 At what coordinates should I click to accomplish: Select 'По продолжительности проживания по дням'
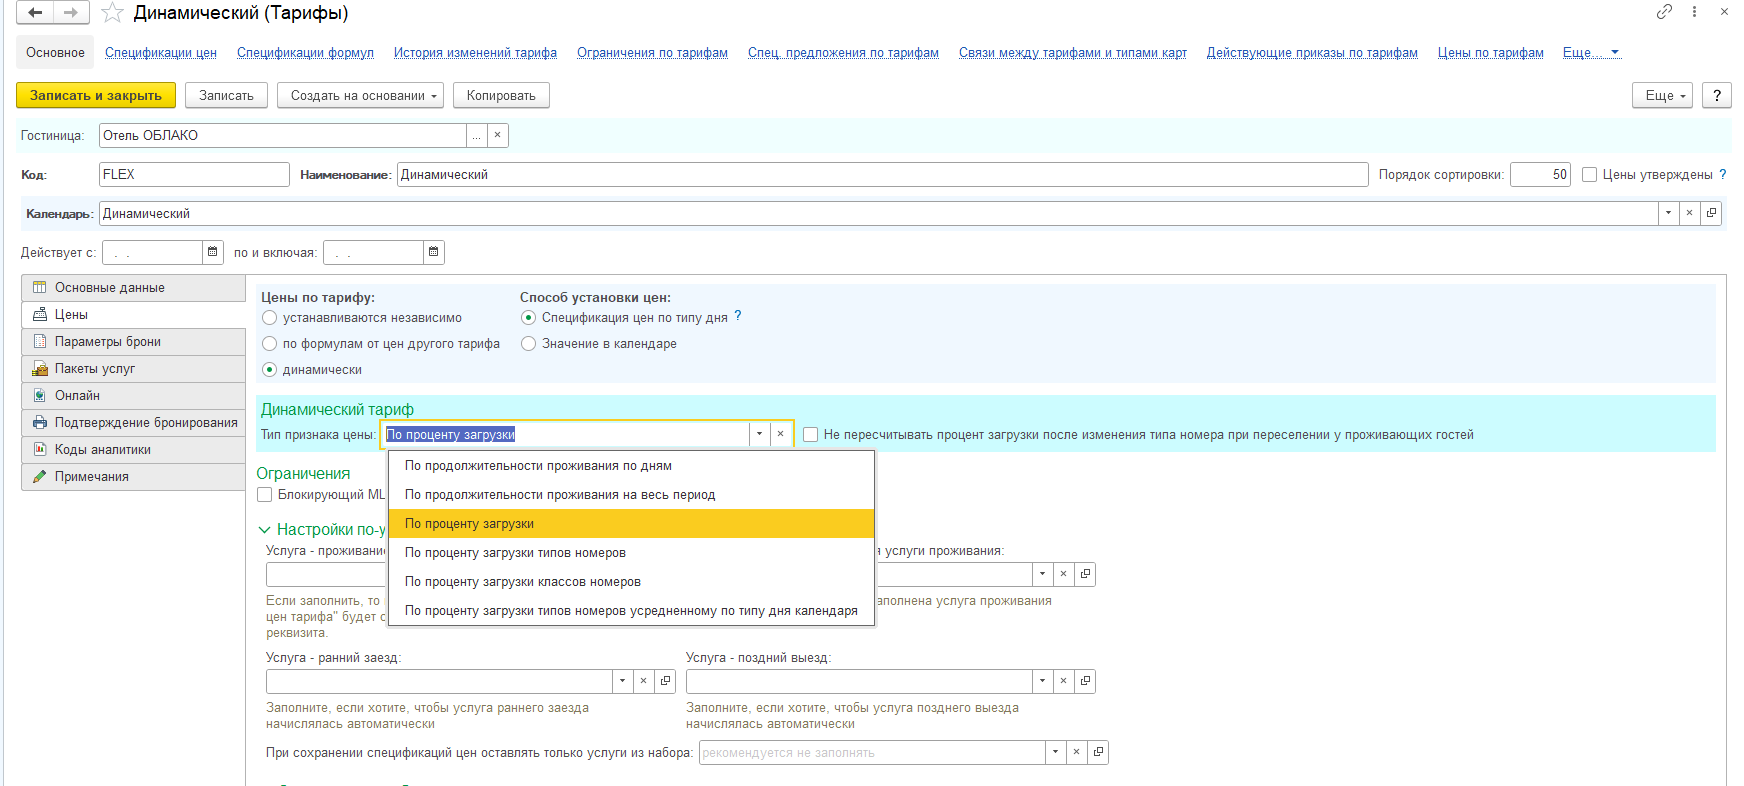[x=538, y=466]
